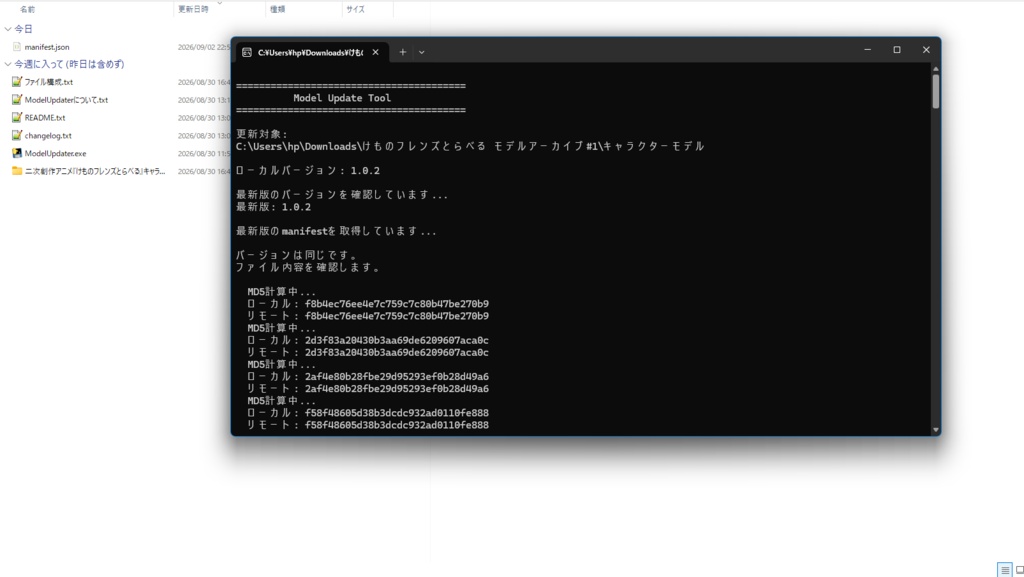Select the changelog.txt file name

(x=48, y=135)
